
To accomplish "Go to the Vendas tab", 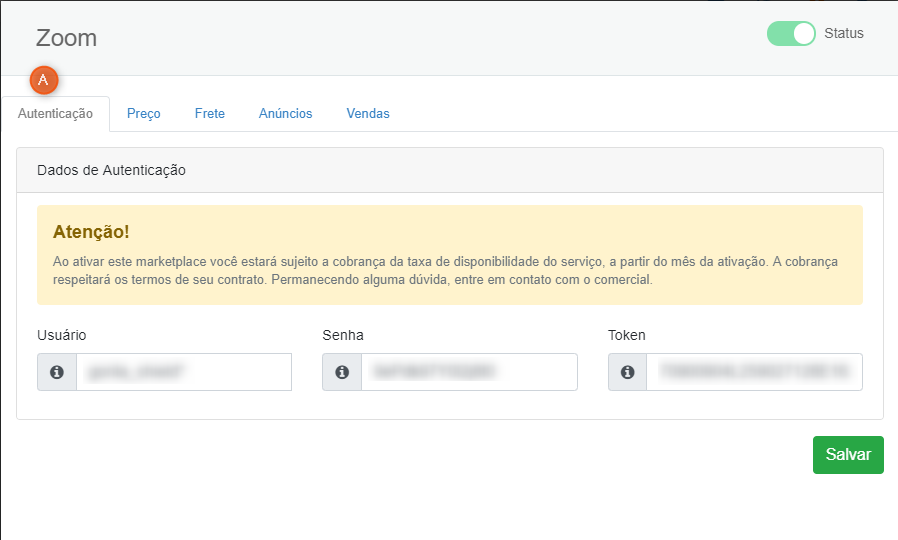I will pyautogui.click(x=368, y=113).
